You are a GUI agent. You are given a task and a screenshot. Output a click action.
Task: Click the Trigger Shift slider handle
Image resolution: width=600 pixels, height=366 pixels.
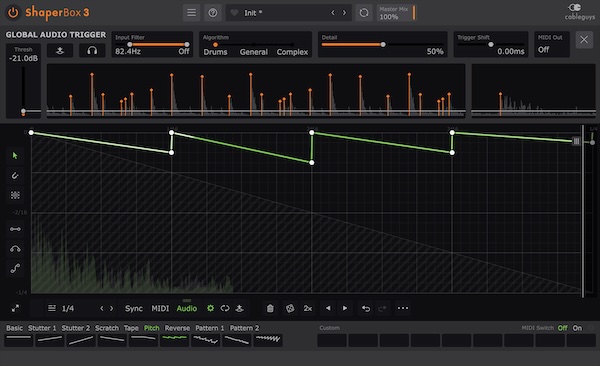[491, 44]
